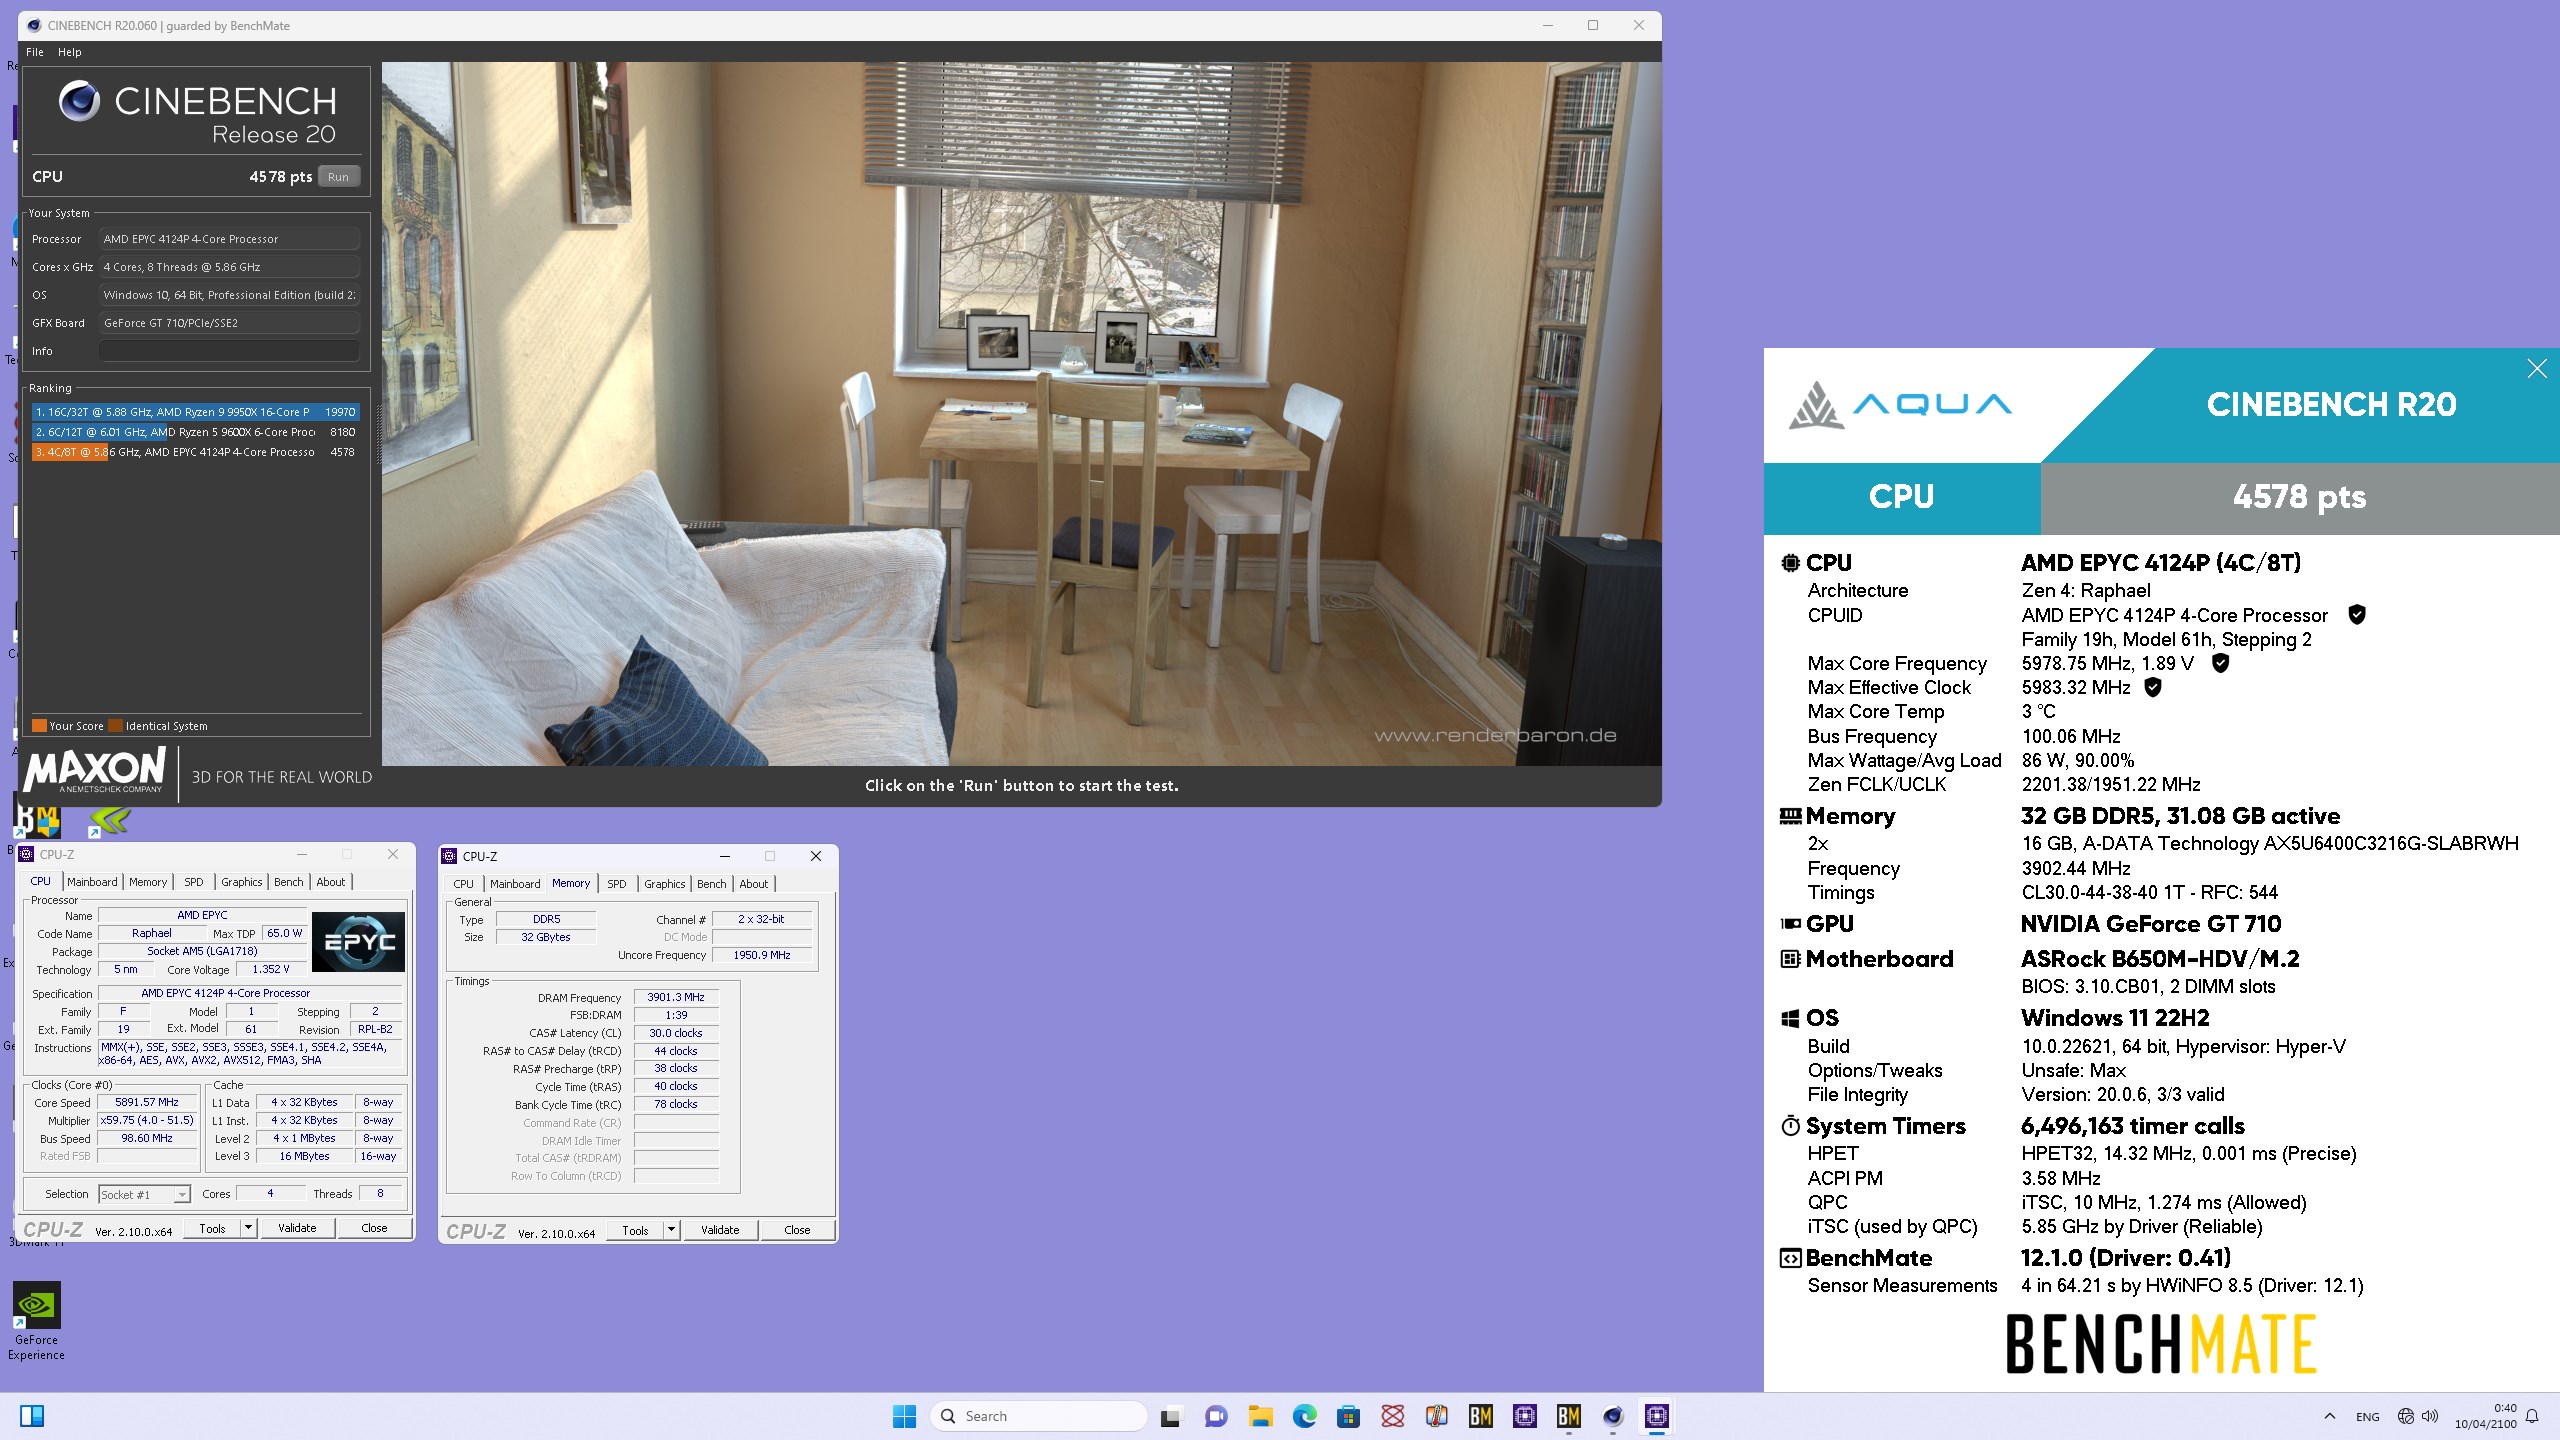Open the GeForce Experience desktop shortcut
This screenshot has height=1440, width=2560.
(36, 1322)
